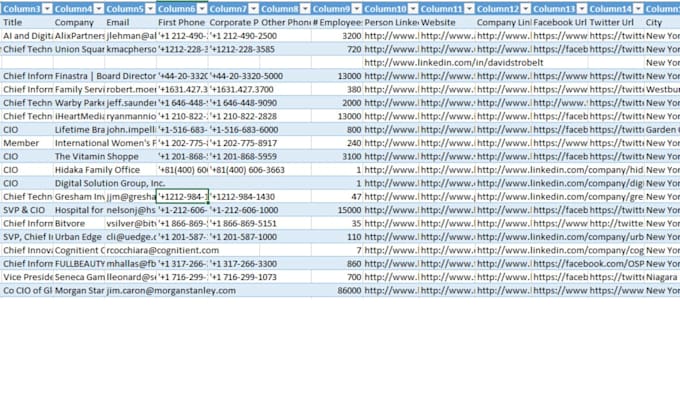The width and height of the screenshot is (680, 409).
Task: Click the 'AlixPartners' company cell
Action: click(79, 36)
